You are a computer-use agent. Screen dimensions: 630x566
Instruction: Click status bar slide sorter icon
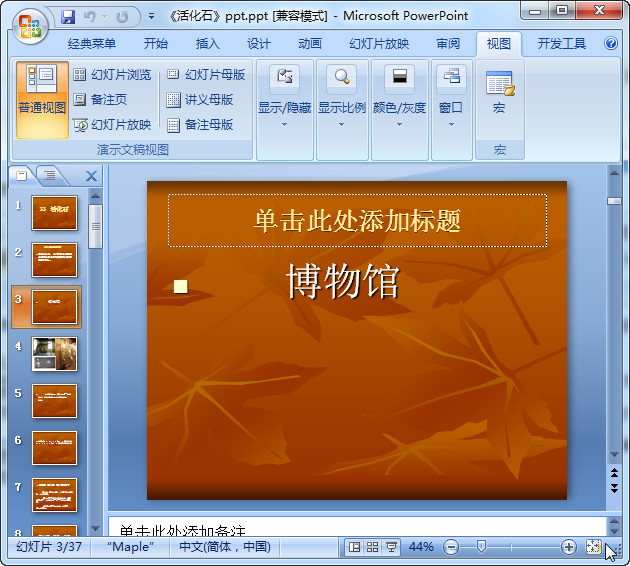[x=372, y=547]
